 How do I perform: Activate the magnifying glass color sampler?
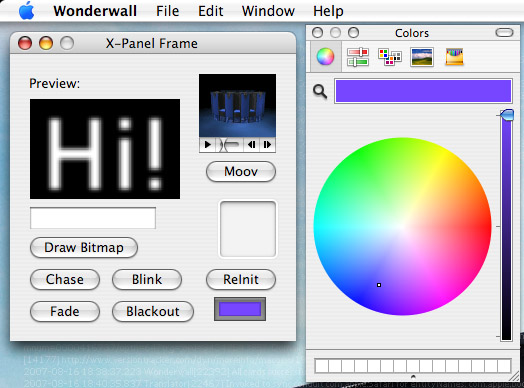tap(320, 91)
